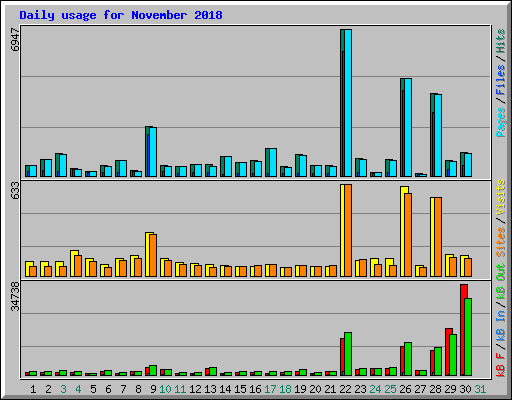Image resolution: width=512 pixels, height=400 pixels.
Task: Click green weekend day 24 axis label
Action: 375,389
